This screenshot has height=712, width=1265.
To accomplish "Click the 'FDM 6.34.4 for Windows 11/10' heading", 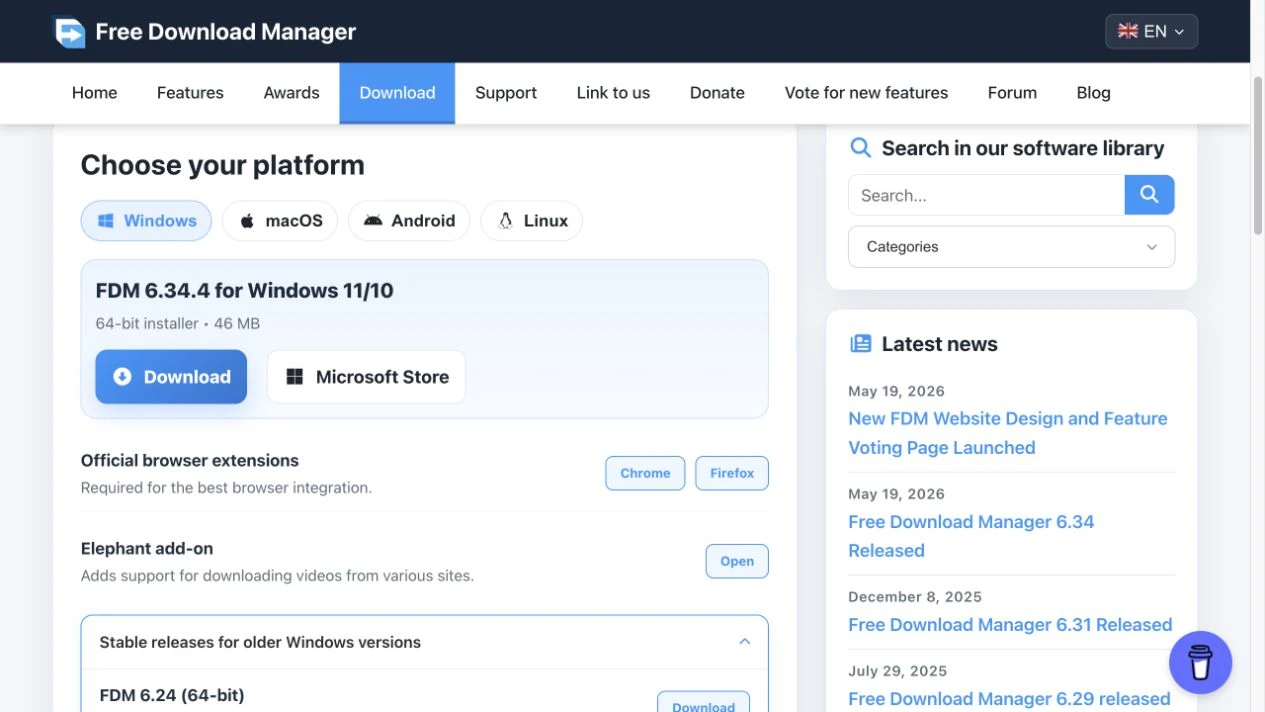I will (245, 291).
